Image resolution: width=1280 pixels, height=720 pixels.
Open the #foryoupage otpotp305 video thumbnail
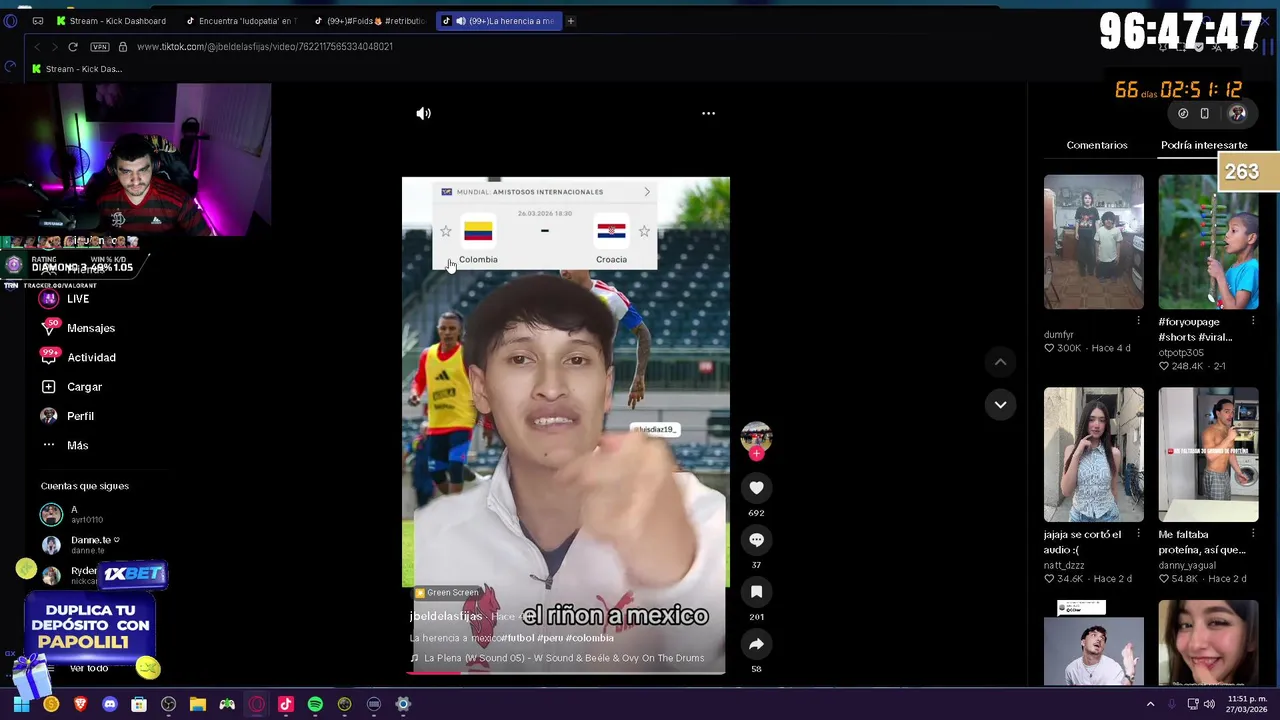pyautogui.click(x=1208, y=242)
